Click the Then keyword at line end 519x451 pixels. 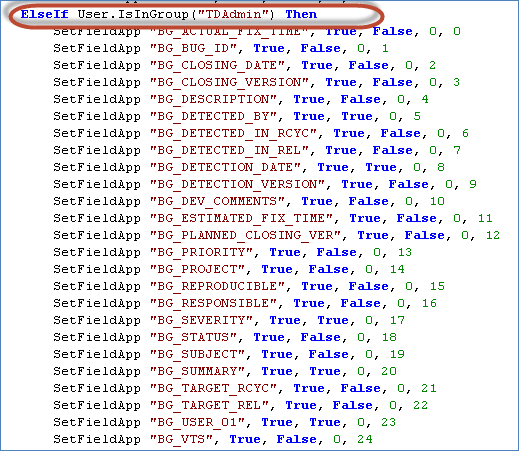(x=301, y=14)
